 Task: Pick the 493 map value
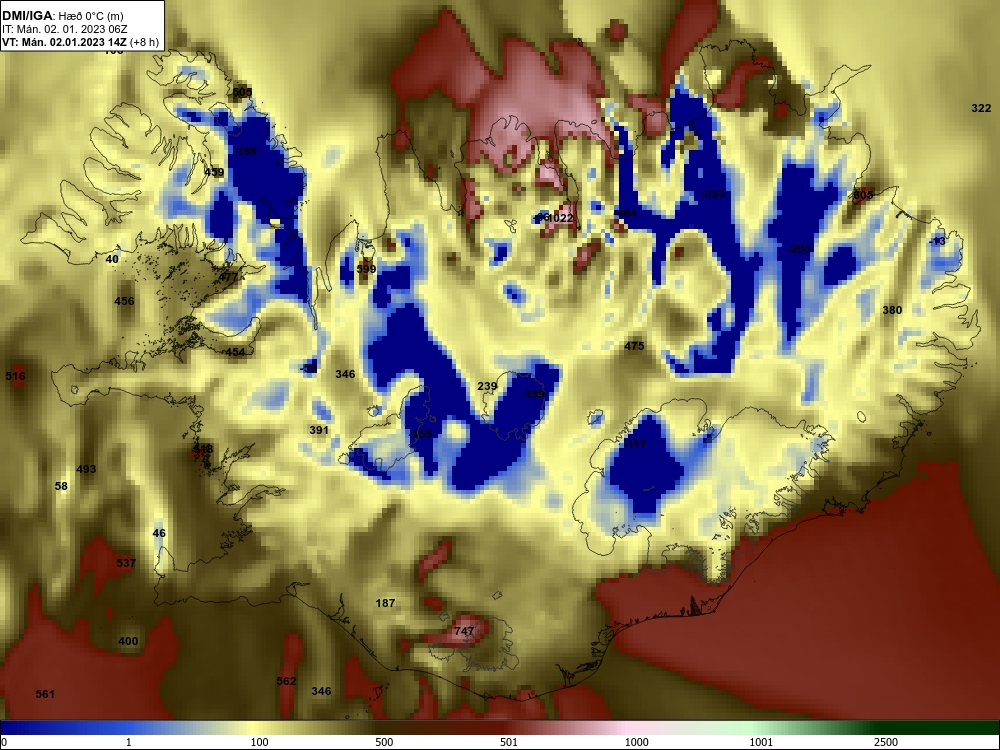(86, 469)
